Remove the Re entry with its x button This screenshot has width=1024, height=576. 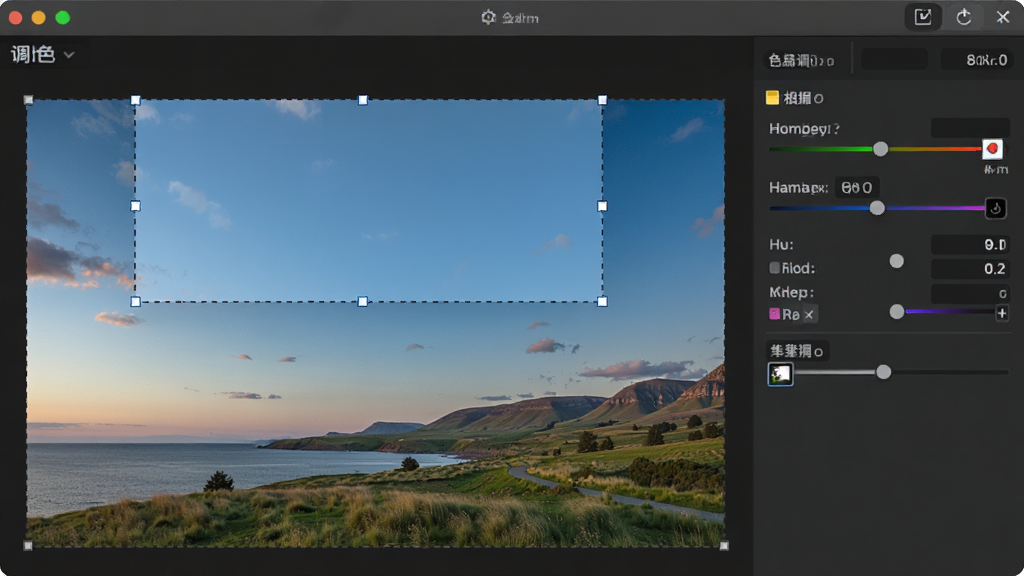(809, 315)
